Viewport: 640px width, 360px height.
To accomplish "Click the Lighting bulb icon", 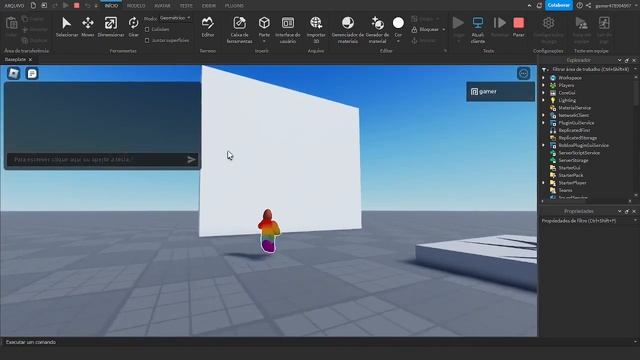I will point(553,100).
